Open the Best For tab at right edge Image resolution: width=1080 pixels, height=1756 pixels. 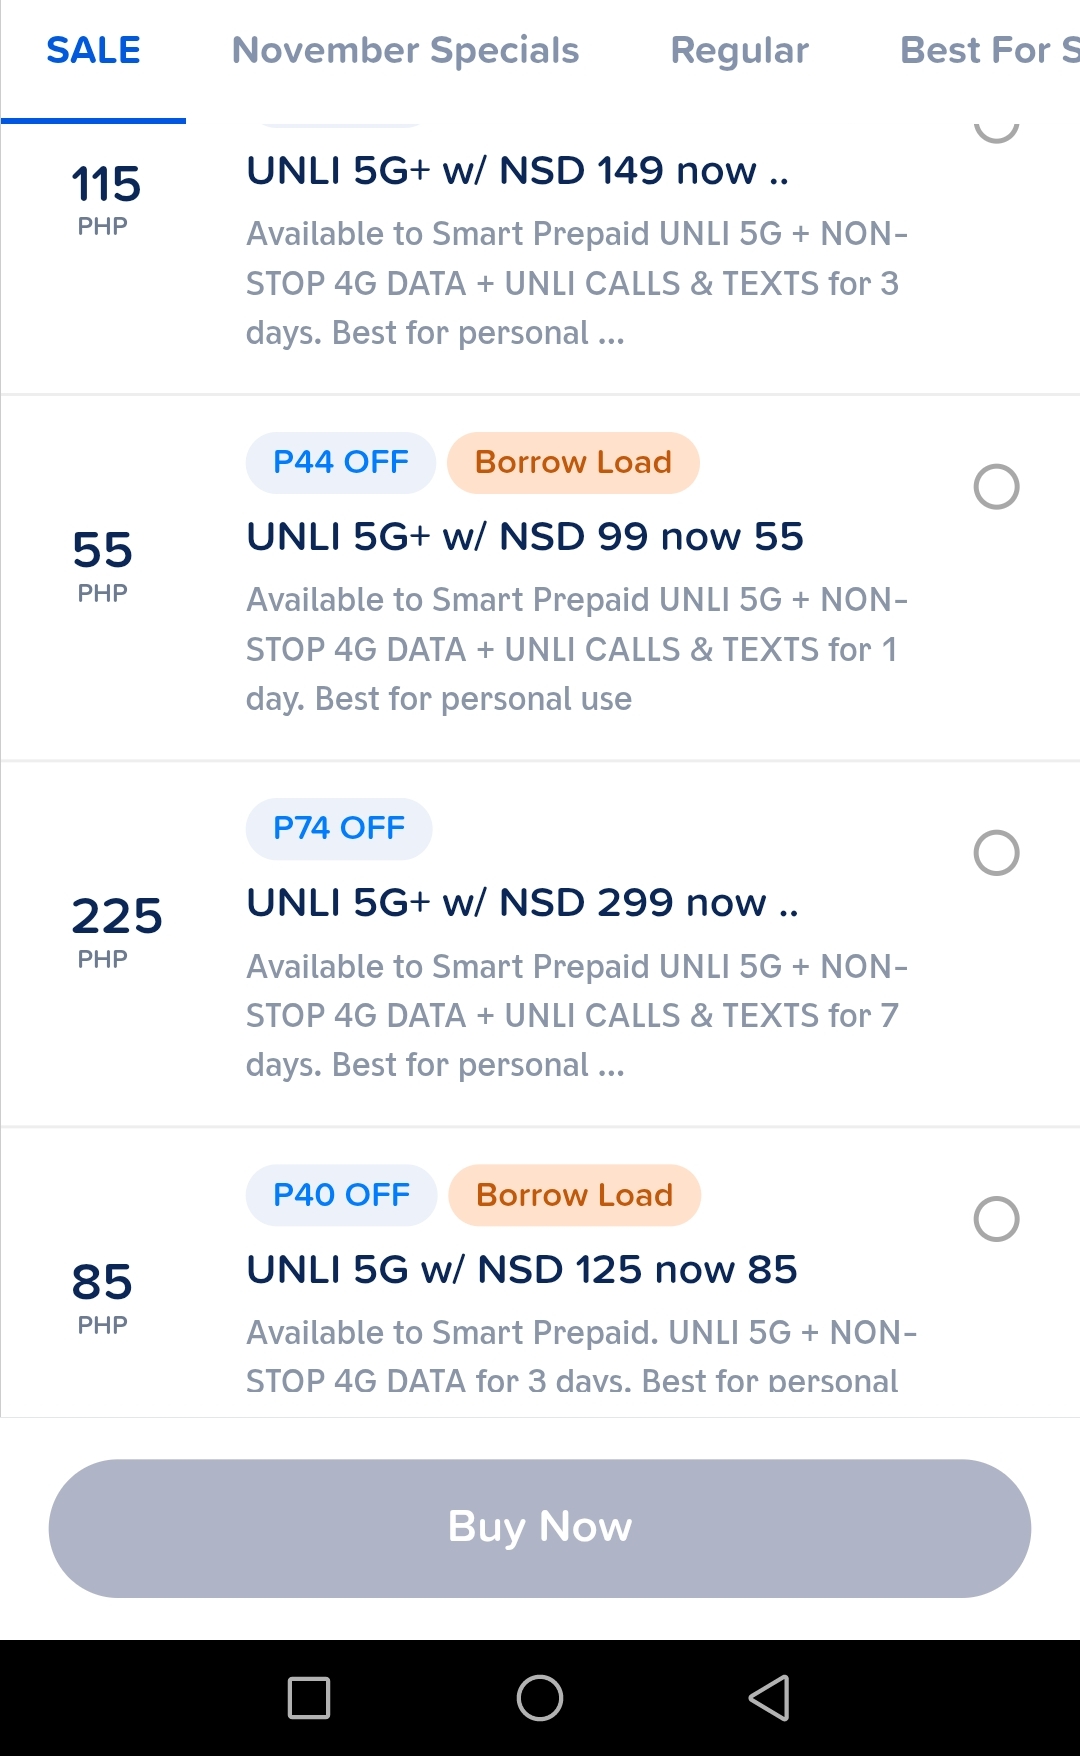988,51
